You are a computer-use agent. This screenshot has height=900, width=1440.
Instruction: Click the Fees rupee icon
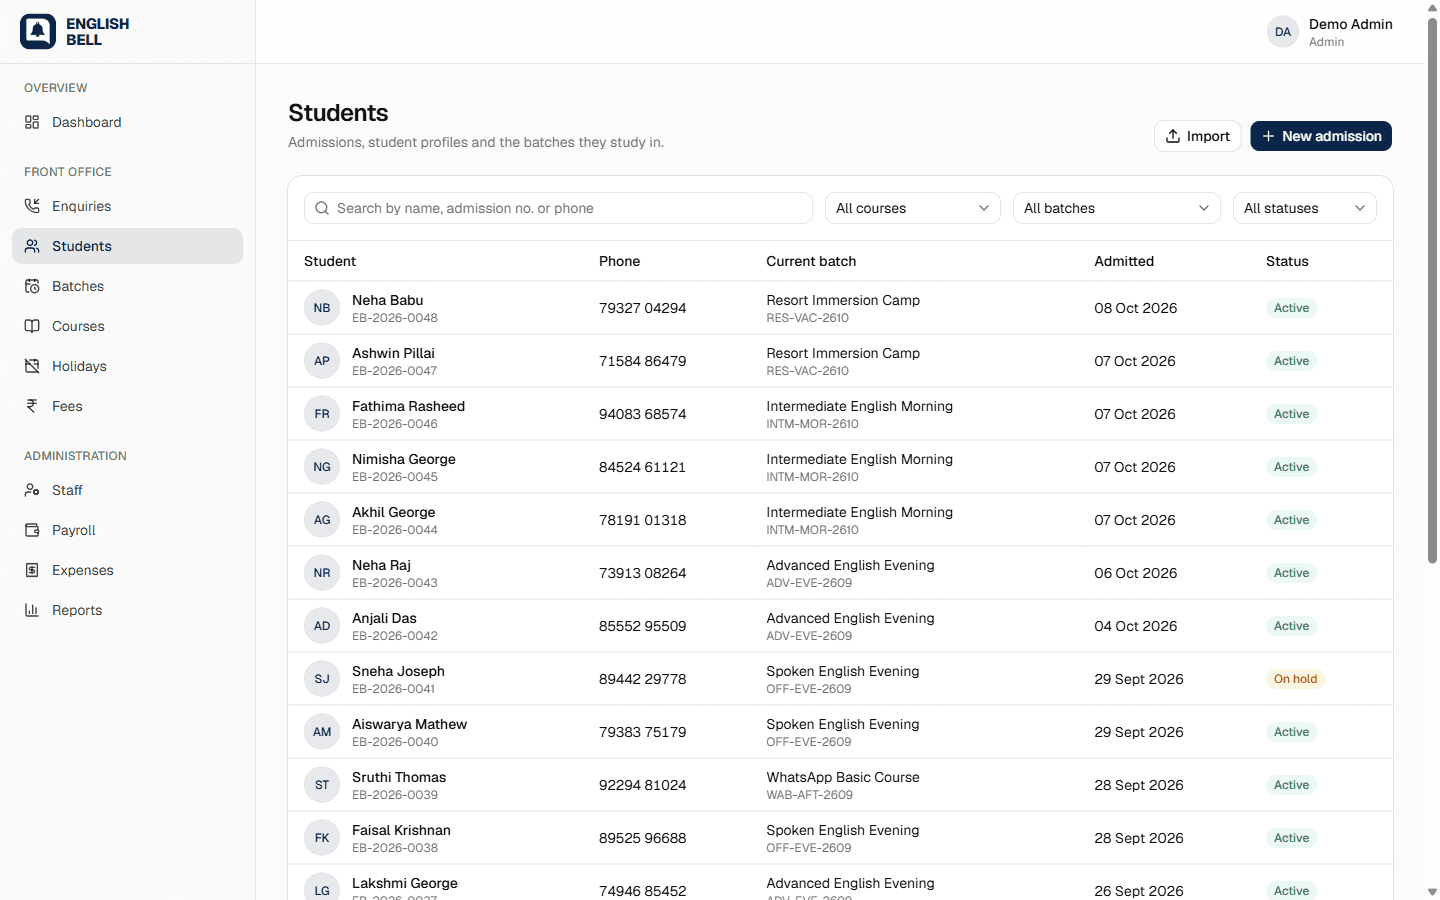(32, 406)
